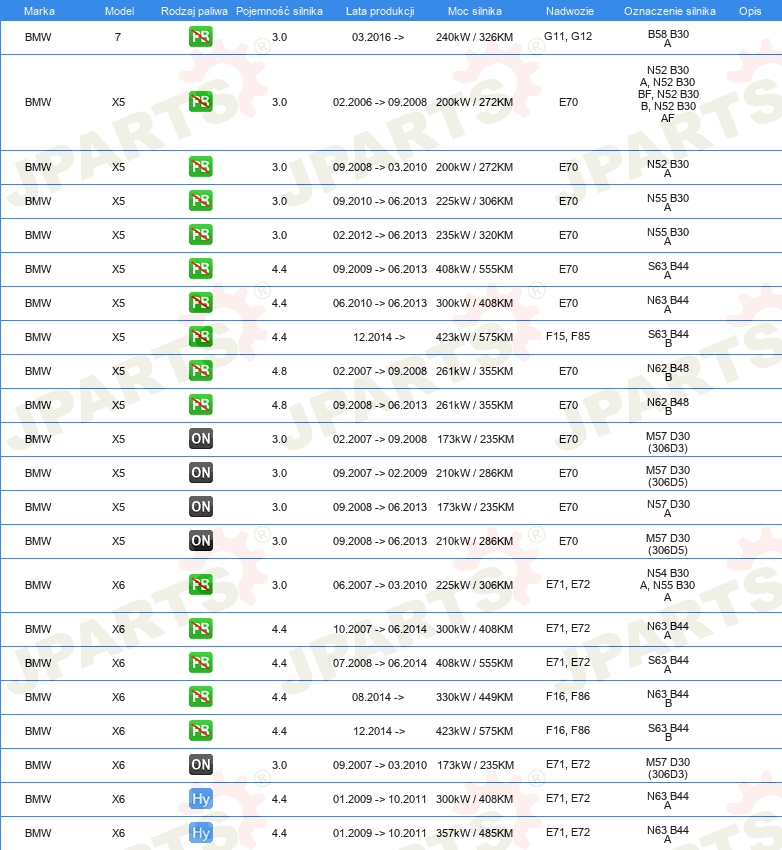Screen dimensions: 782x850
Task: Click the 225kW / 306KM cell in X5 row
Action: click(x=474, y=201)
